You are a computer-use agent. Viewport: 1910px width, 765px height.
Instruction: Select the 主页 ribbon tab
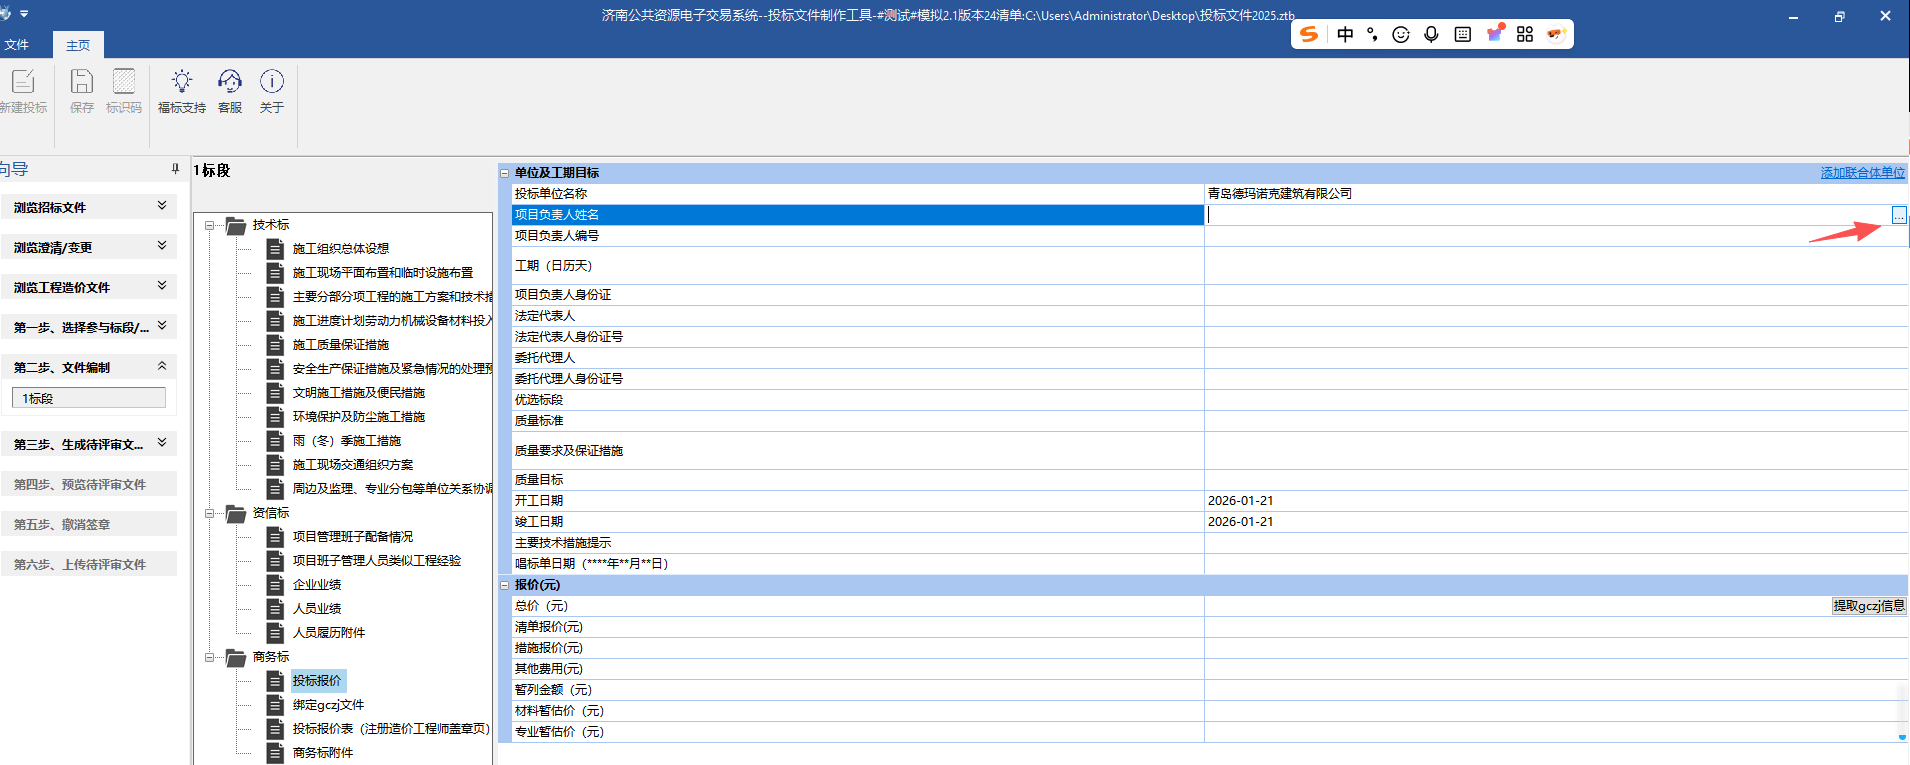[78, 45]
